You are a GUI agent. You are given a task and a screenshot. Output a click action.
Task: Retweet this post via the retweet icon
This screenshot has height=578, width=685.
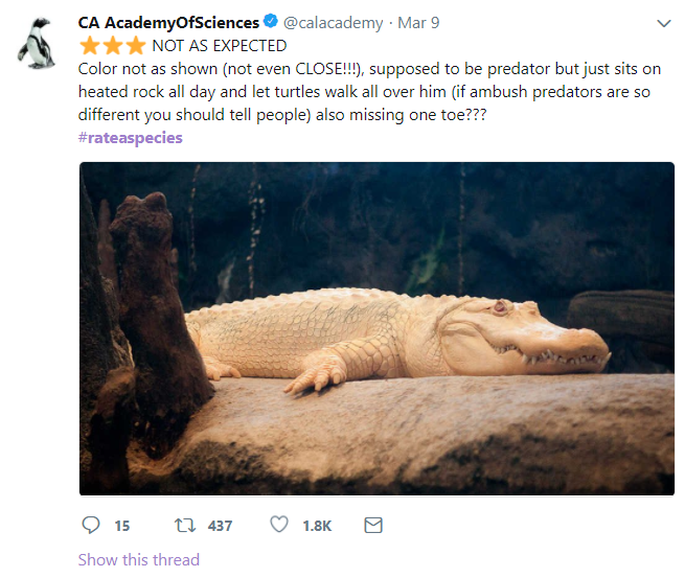(x=185, y=525)
